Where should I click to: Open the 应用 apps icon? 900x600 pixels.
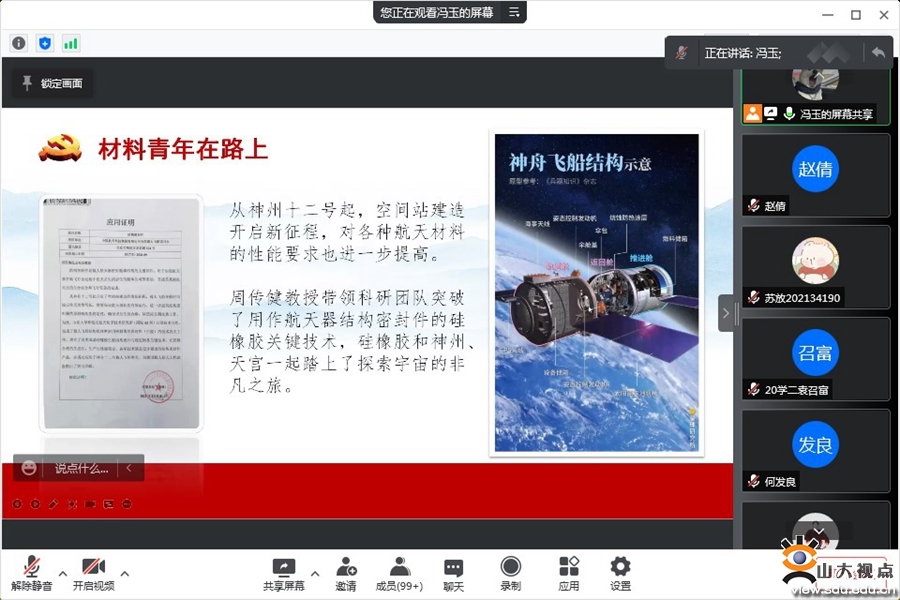click(x=569, y=567)
